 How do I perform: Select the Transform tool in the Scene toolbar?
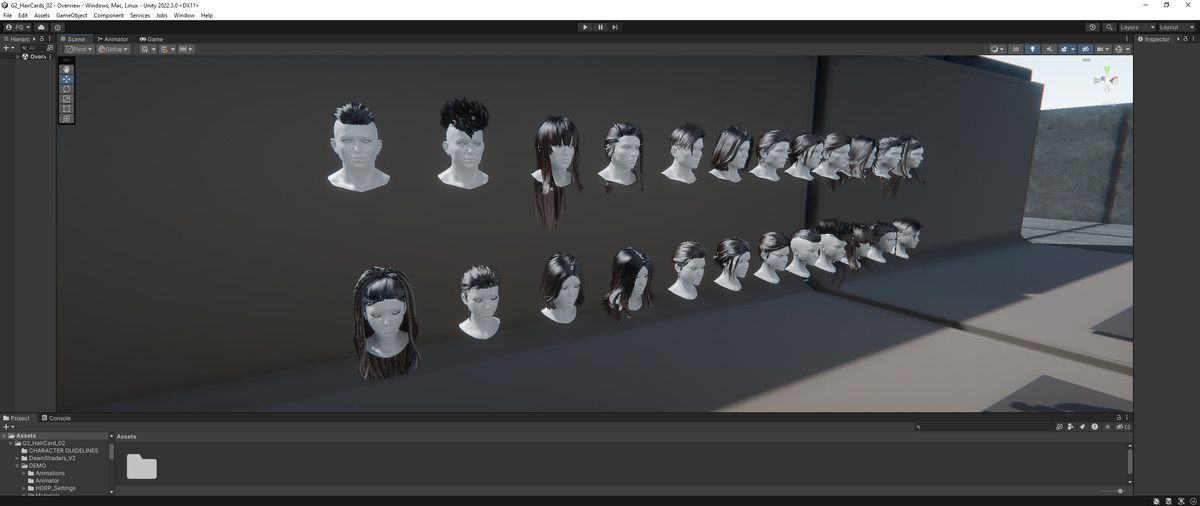tap(66, 118)
